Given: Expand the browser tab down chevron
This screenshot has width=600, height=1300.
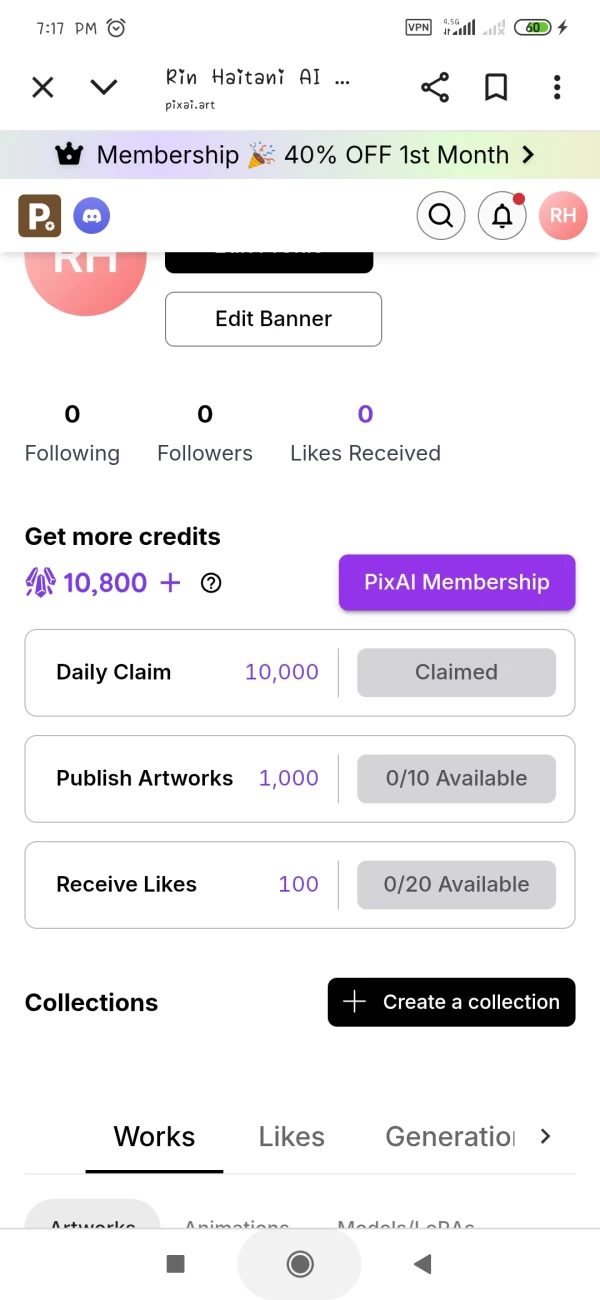Looking at the screenshot, I should tap(104, 88).
